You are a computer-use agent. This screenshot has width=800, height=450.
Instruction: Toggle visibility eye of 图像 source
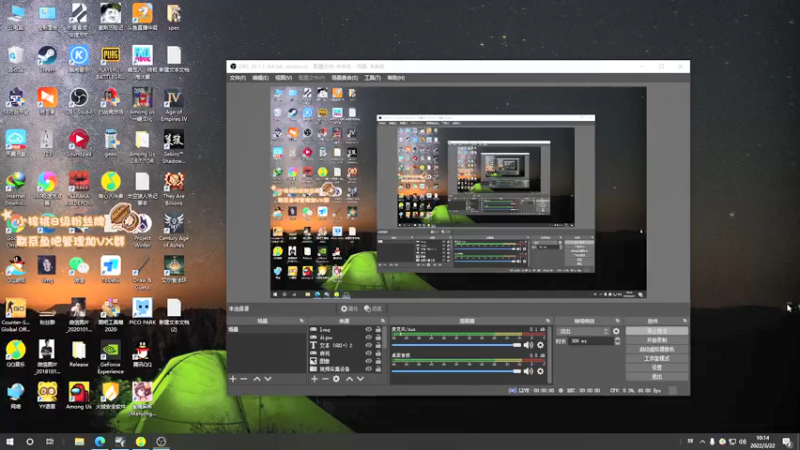point(368,361)
